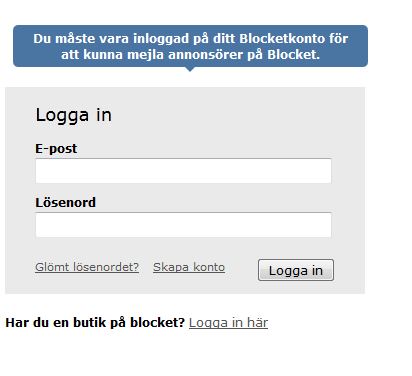Click the bold Lösenord field label
Screen dimensions: 412x376
click(x=66, y=202)
